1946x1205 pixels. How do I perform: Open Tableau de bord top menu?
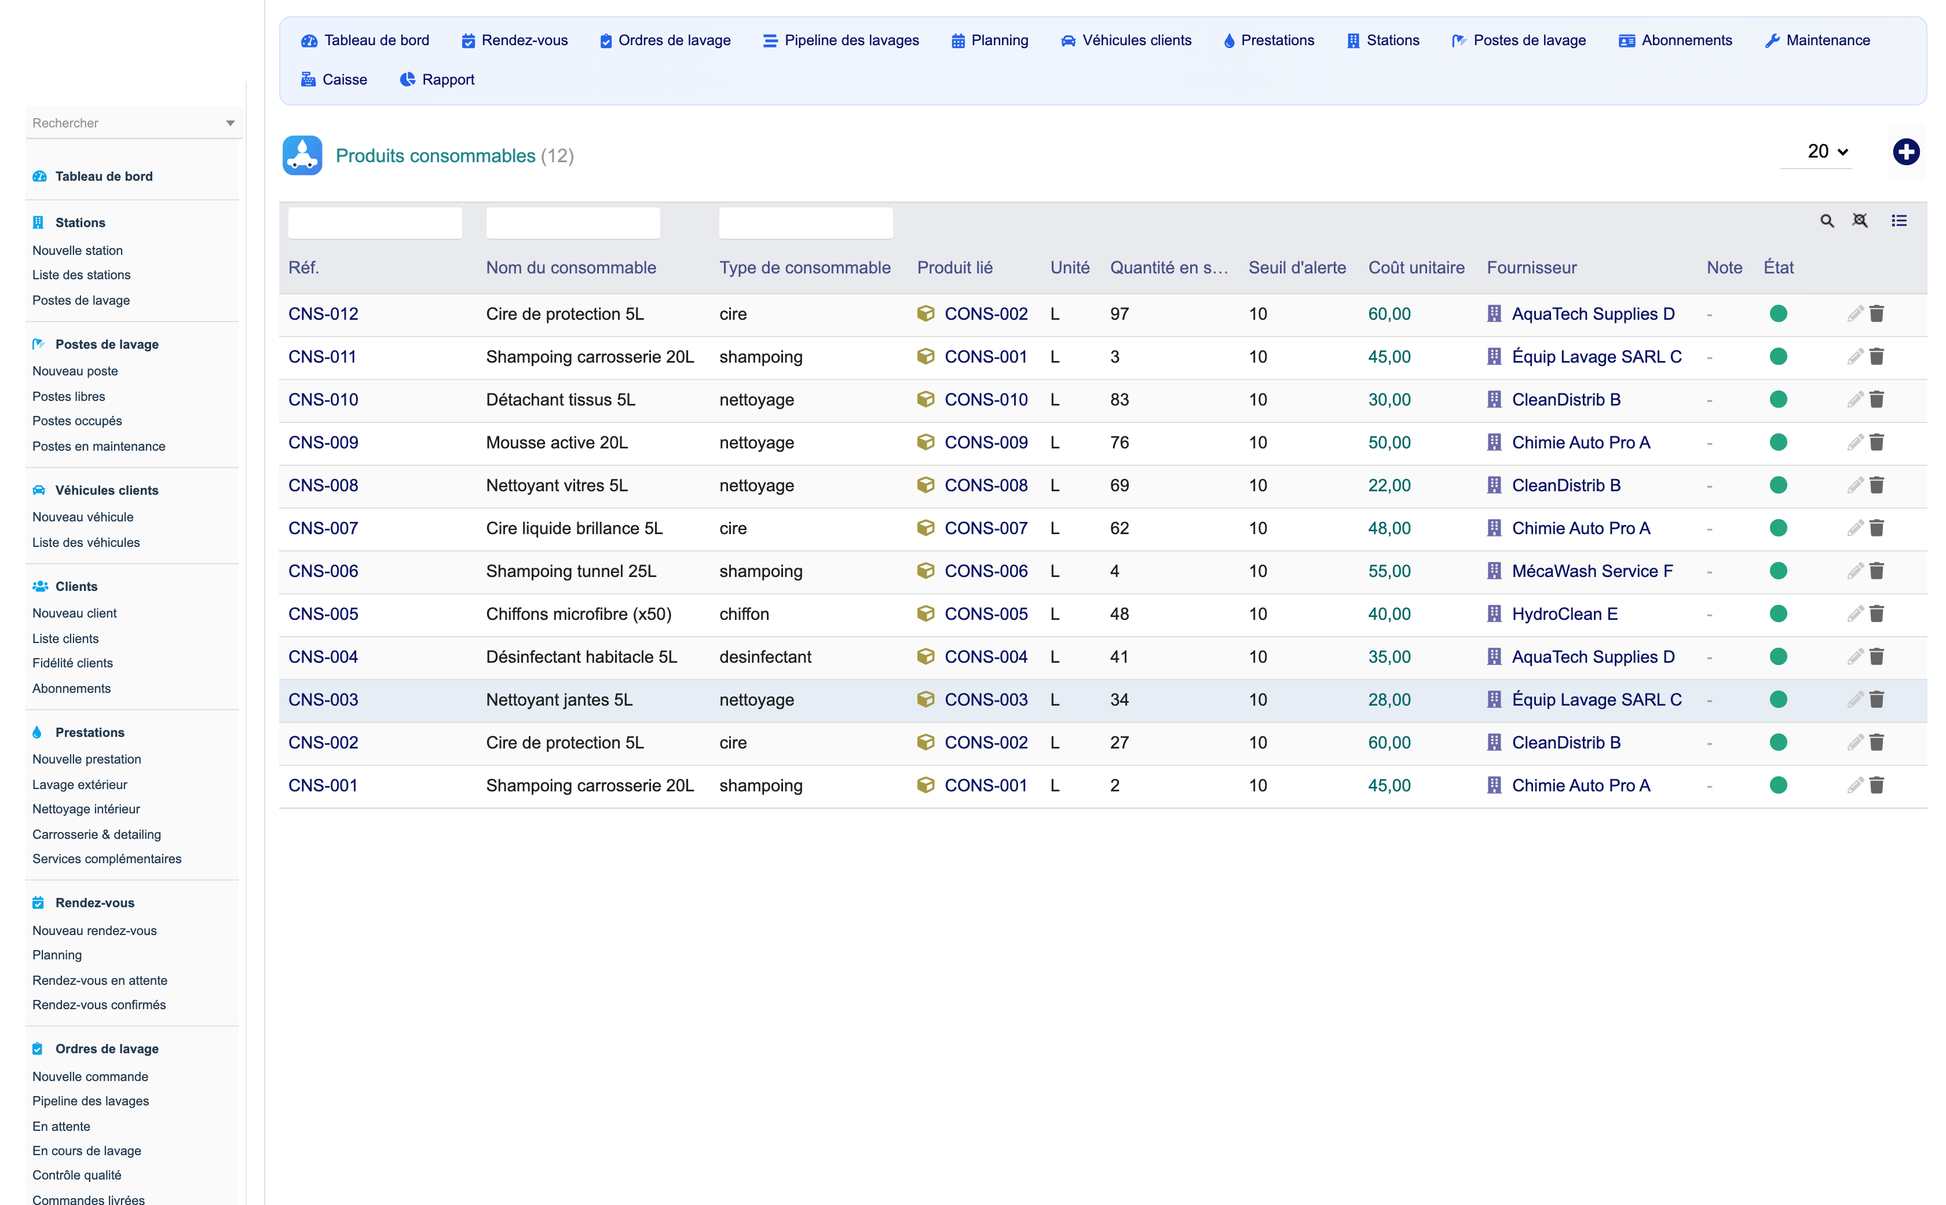pyautogui.click(x=365, y=41)
